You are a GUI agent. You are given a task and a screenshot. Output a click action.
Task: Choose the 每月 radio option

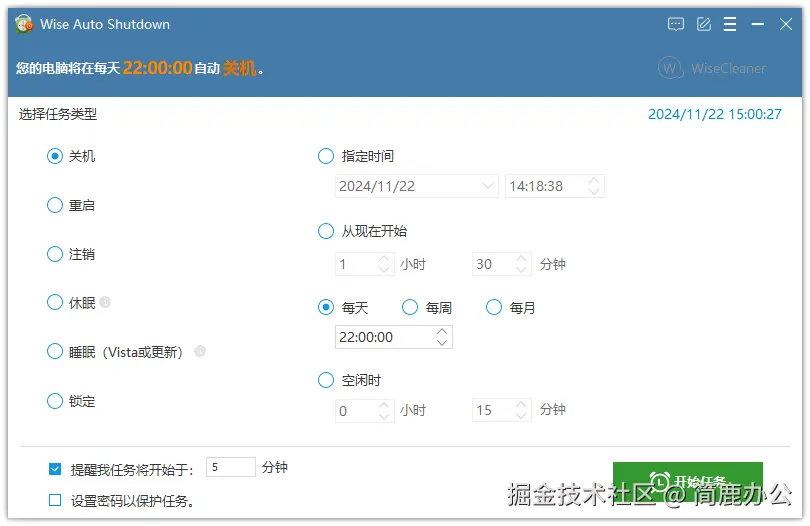click(x=494, y=307)
